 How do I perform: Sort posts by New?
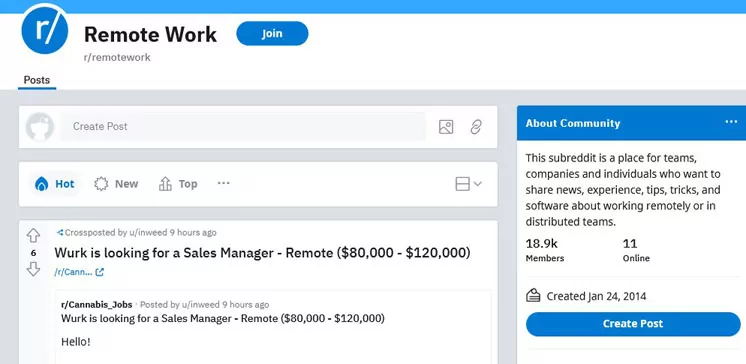(116, 184)
